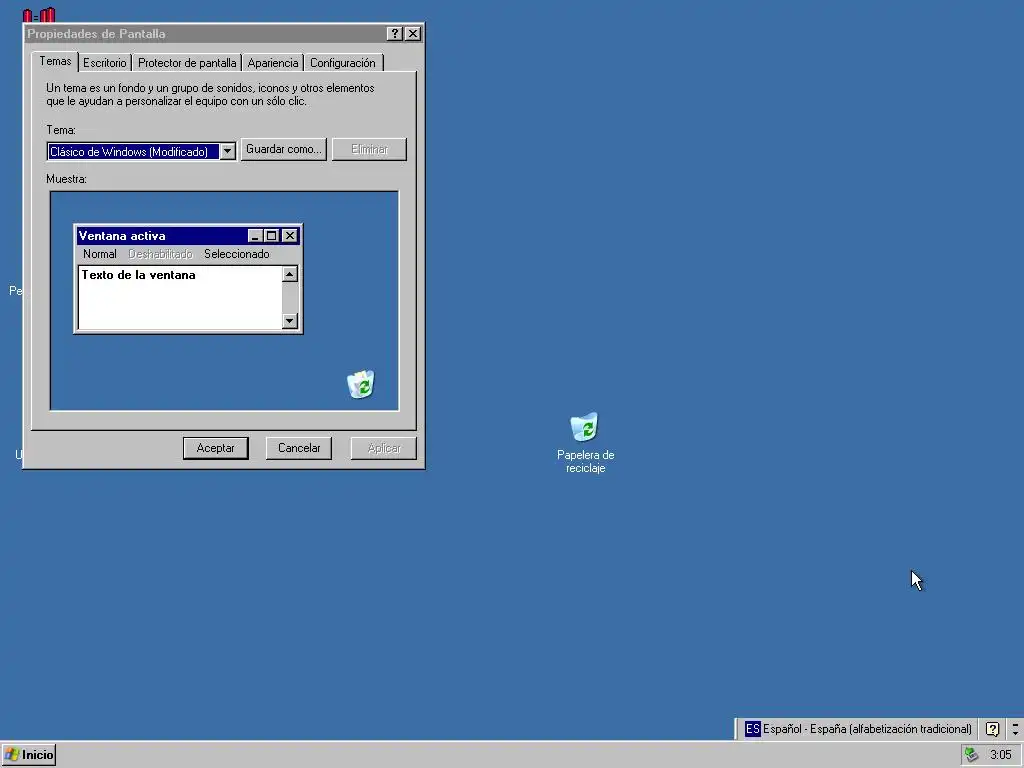Click the Guardar como... button
This screenshot has width=1024, height=768.
[283, 149]
